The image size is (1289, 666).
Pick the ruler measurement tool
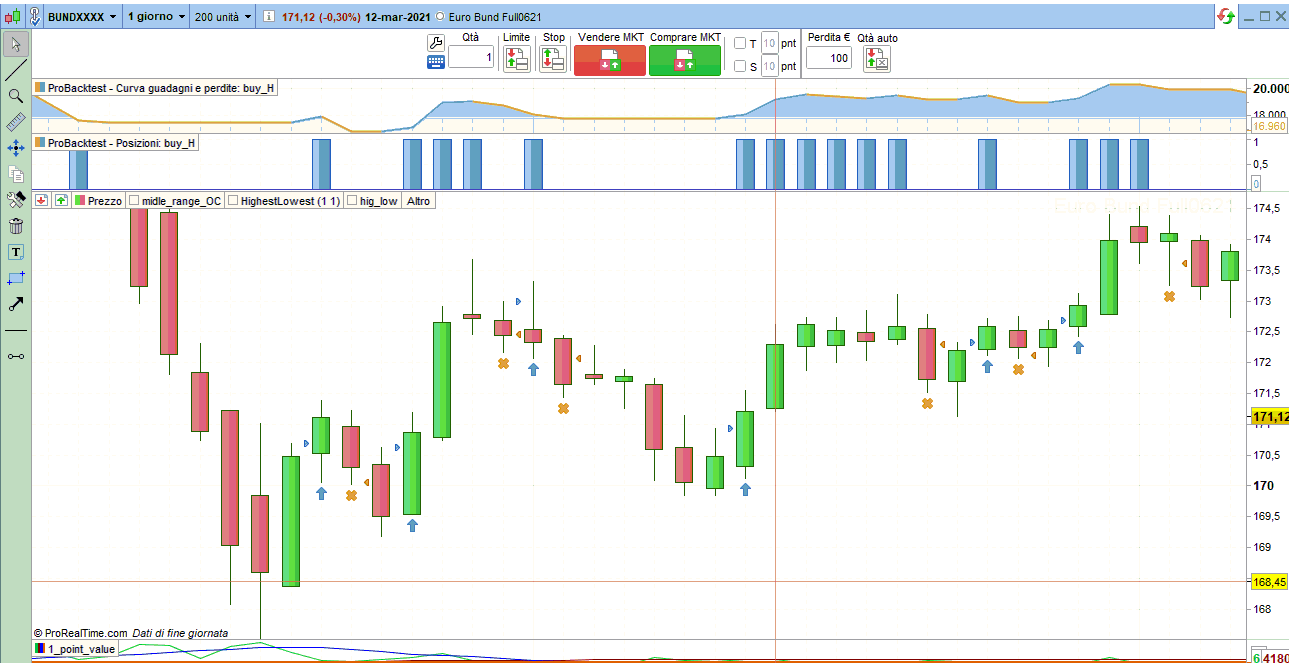click(16, 122)
